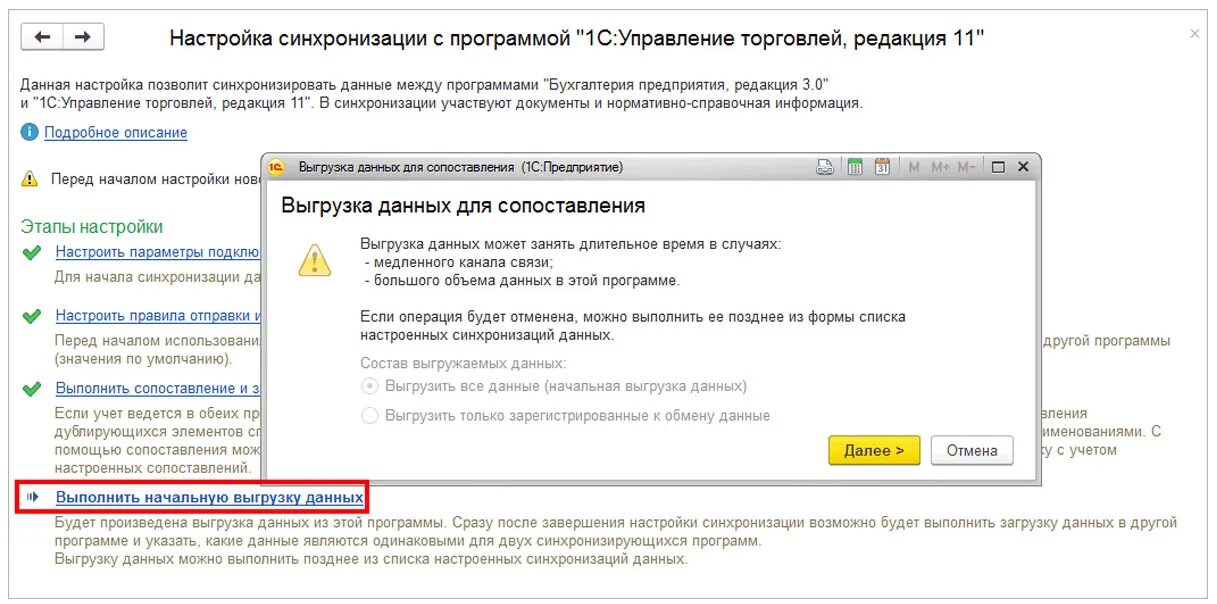
Task: Open the Подробное описание link
Action: (116, 132)
